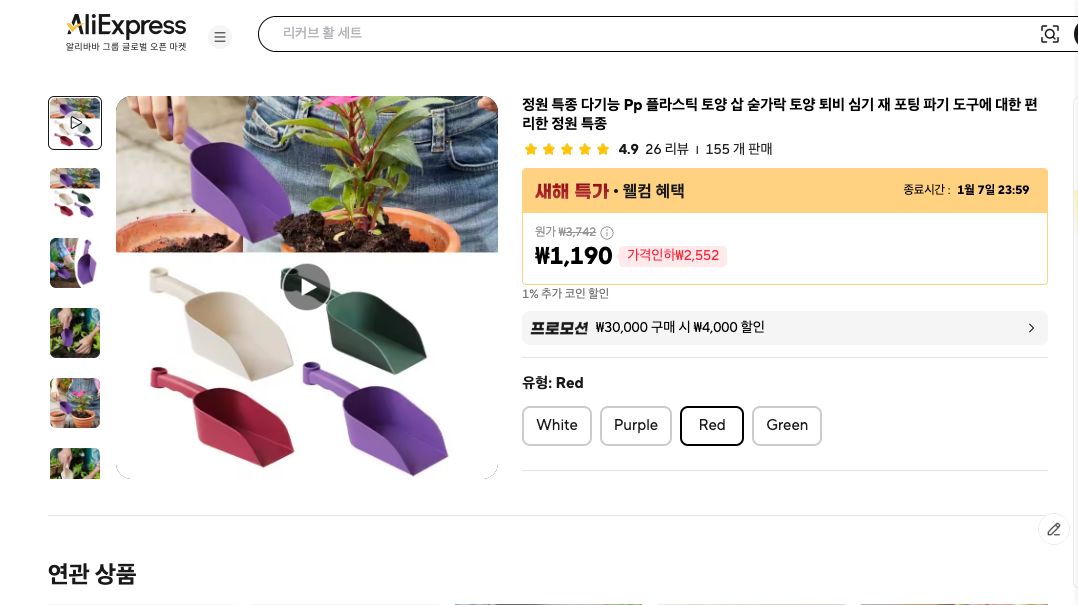Open the 연관 상품 section heading
The height and width of the screenshot is (605, 1078).
[x=92, y=575]
